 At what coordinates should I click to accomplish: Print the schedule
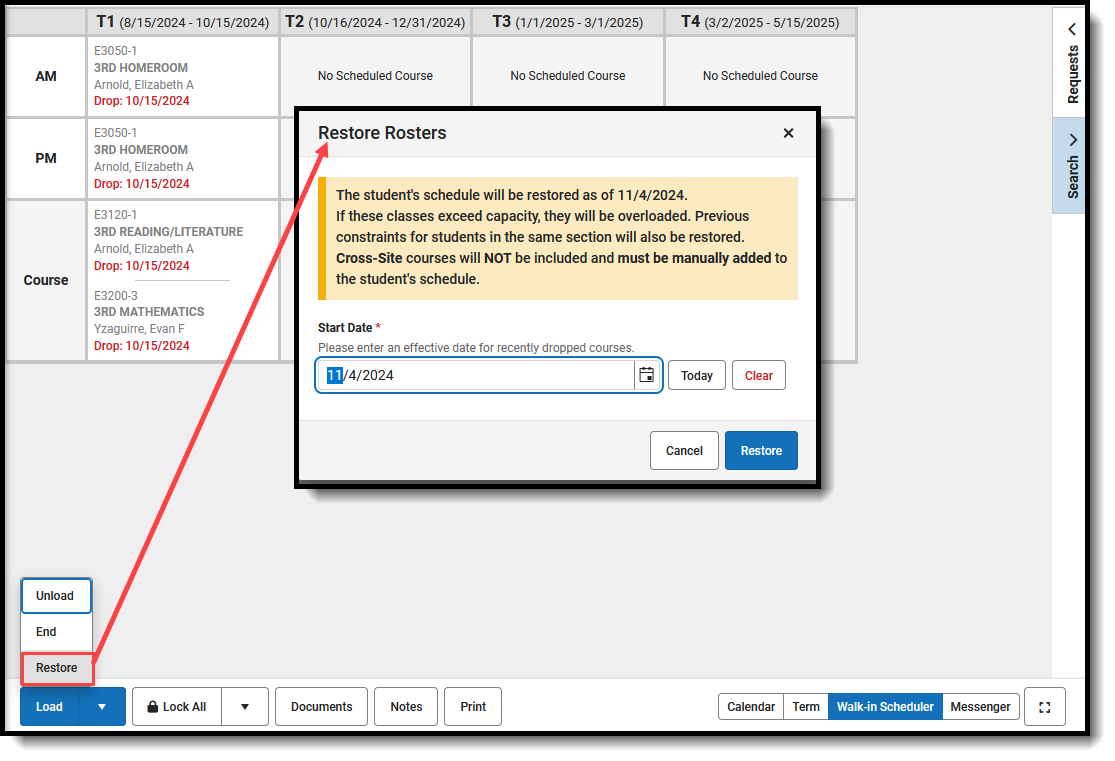(473, 707)
